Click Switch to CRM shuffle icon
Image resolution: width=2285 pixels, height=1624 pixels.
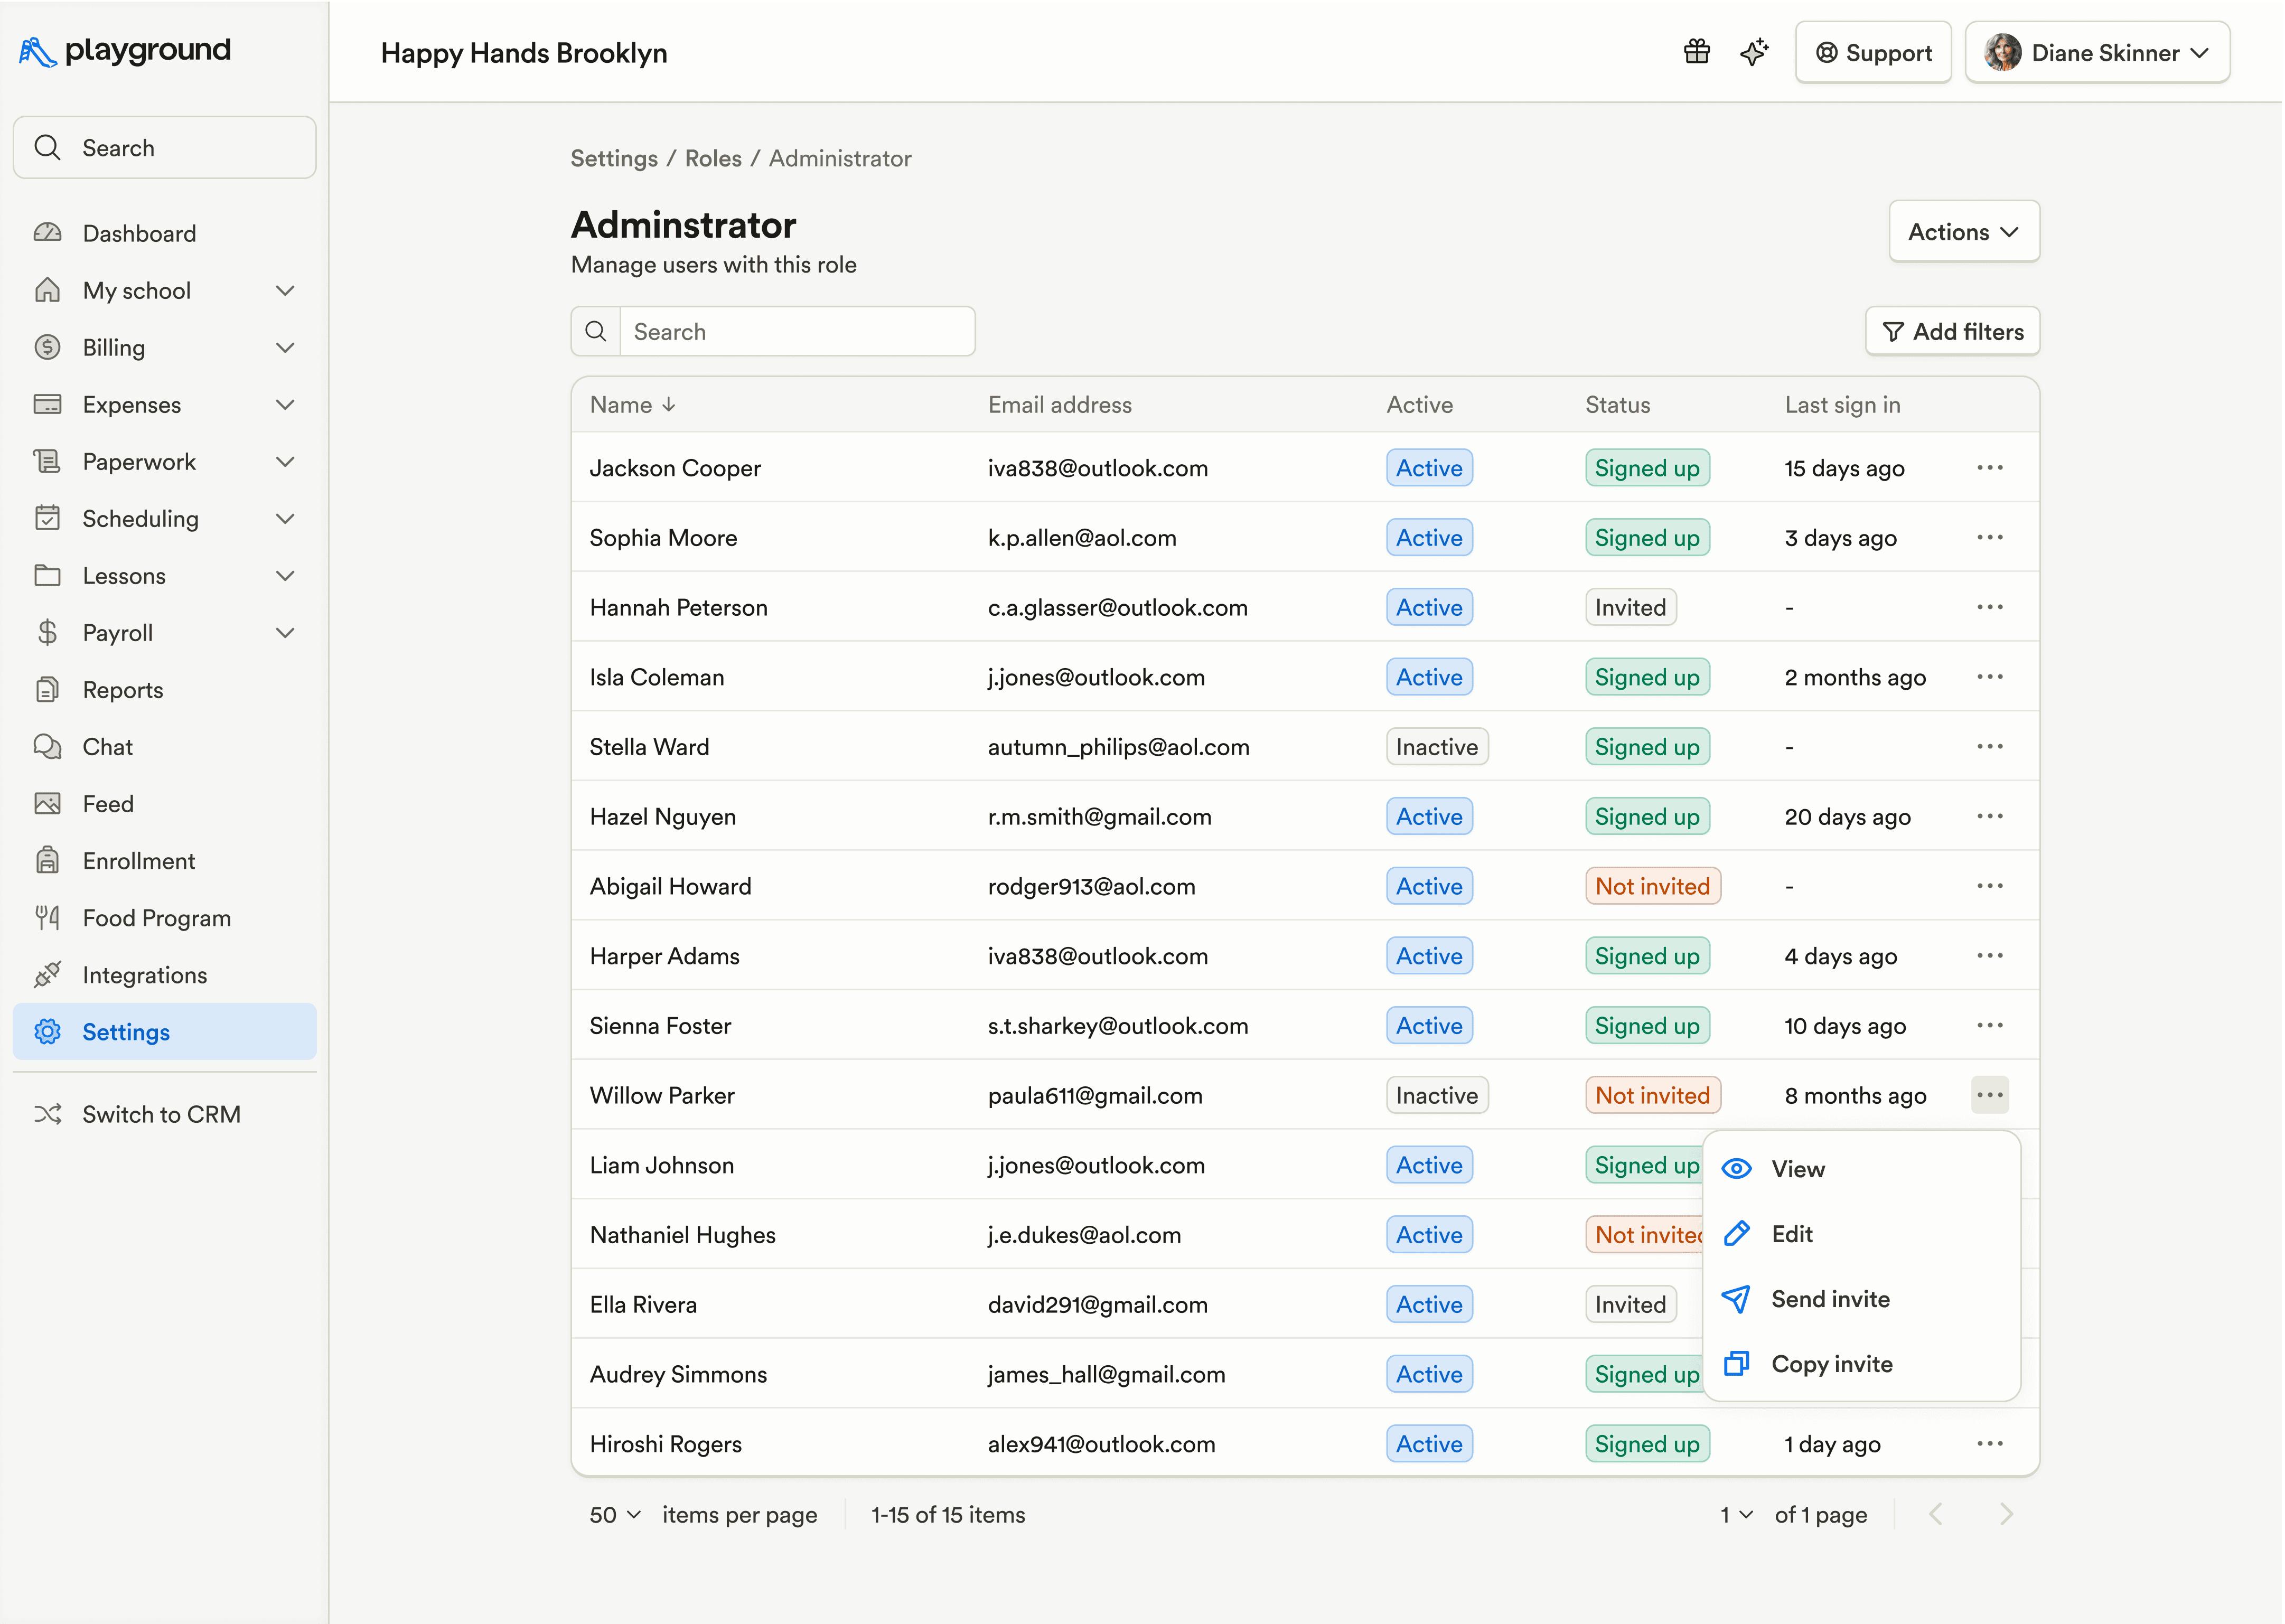point(47,1114)
